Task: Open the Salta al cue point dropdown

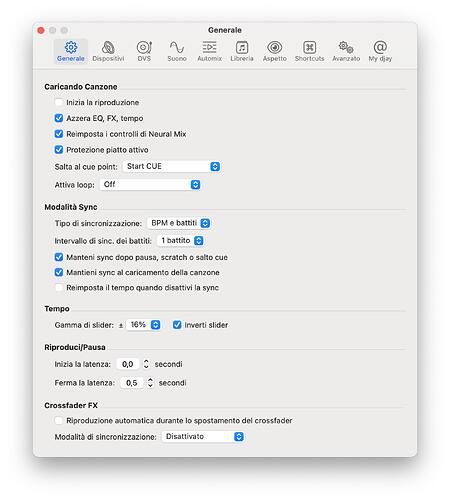Action: pyautogui.click(x=171, y=166)
